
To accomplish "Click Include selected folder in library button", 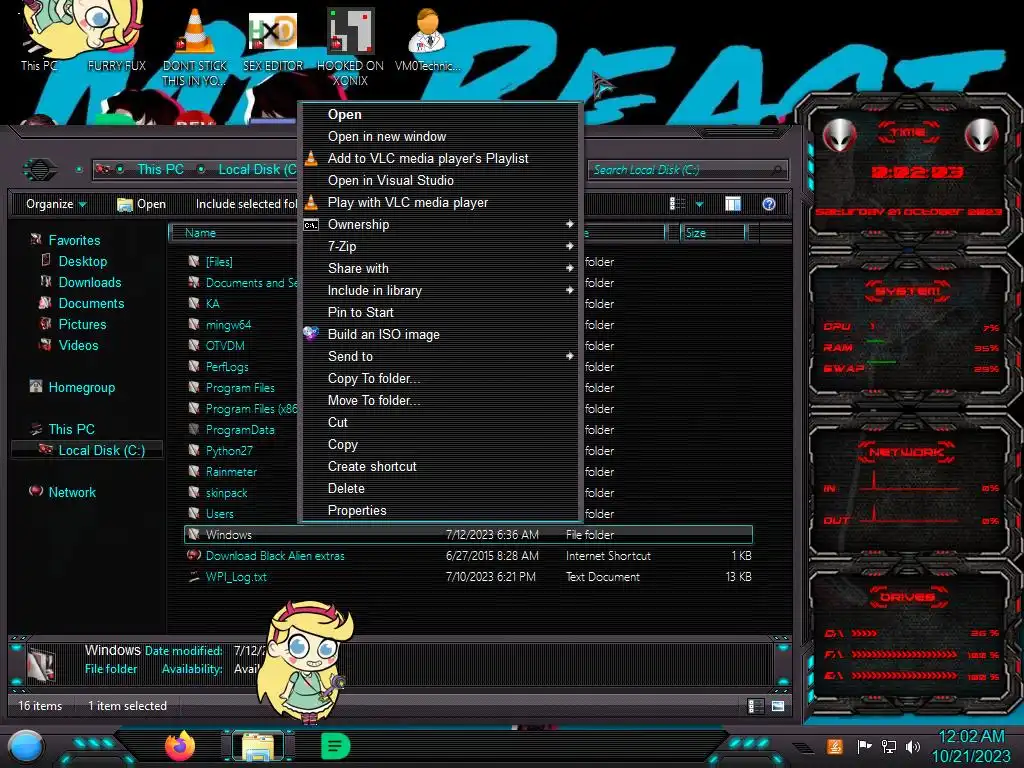I will click(246, 204).
